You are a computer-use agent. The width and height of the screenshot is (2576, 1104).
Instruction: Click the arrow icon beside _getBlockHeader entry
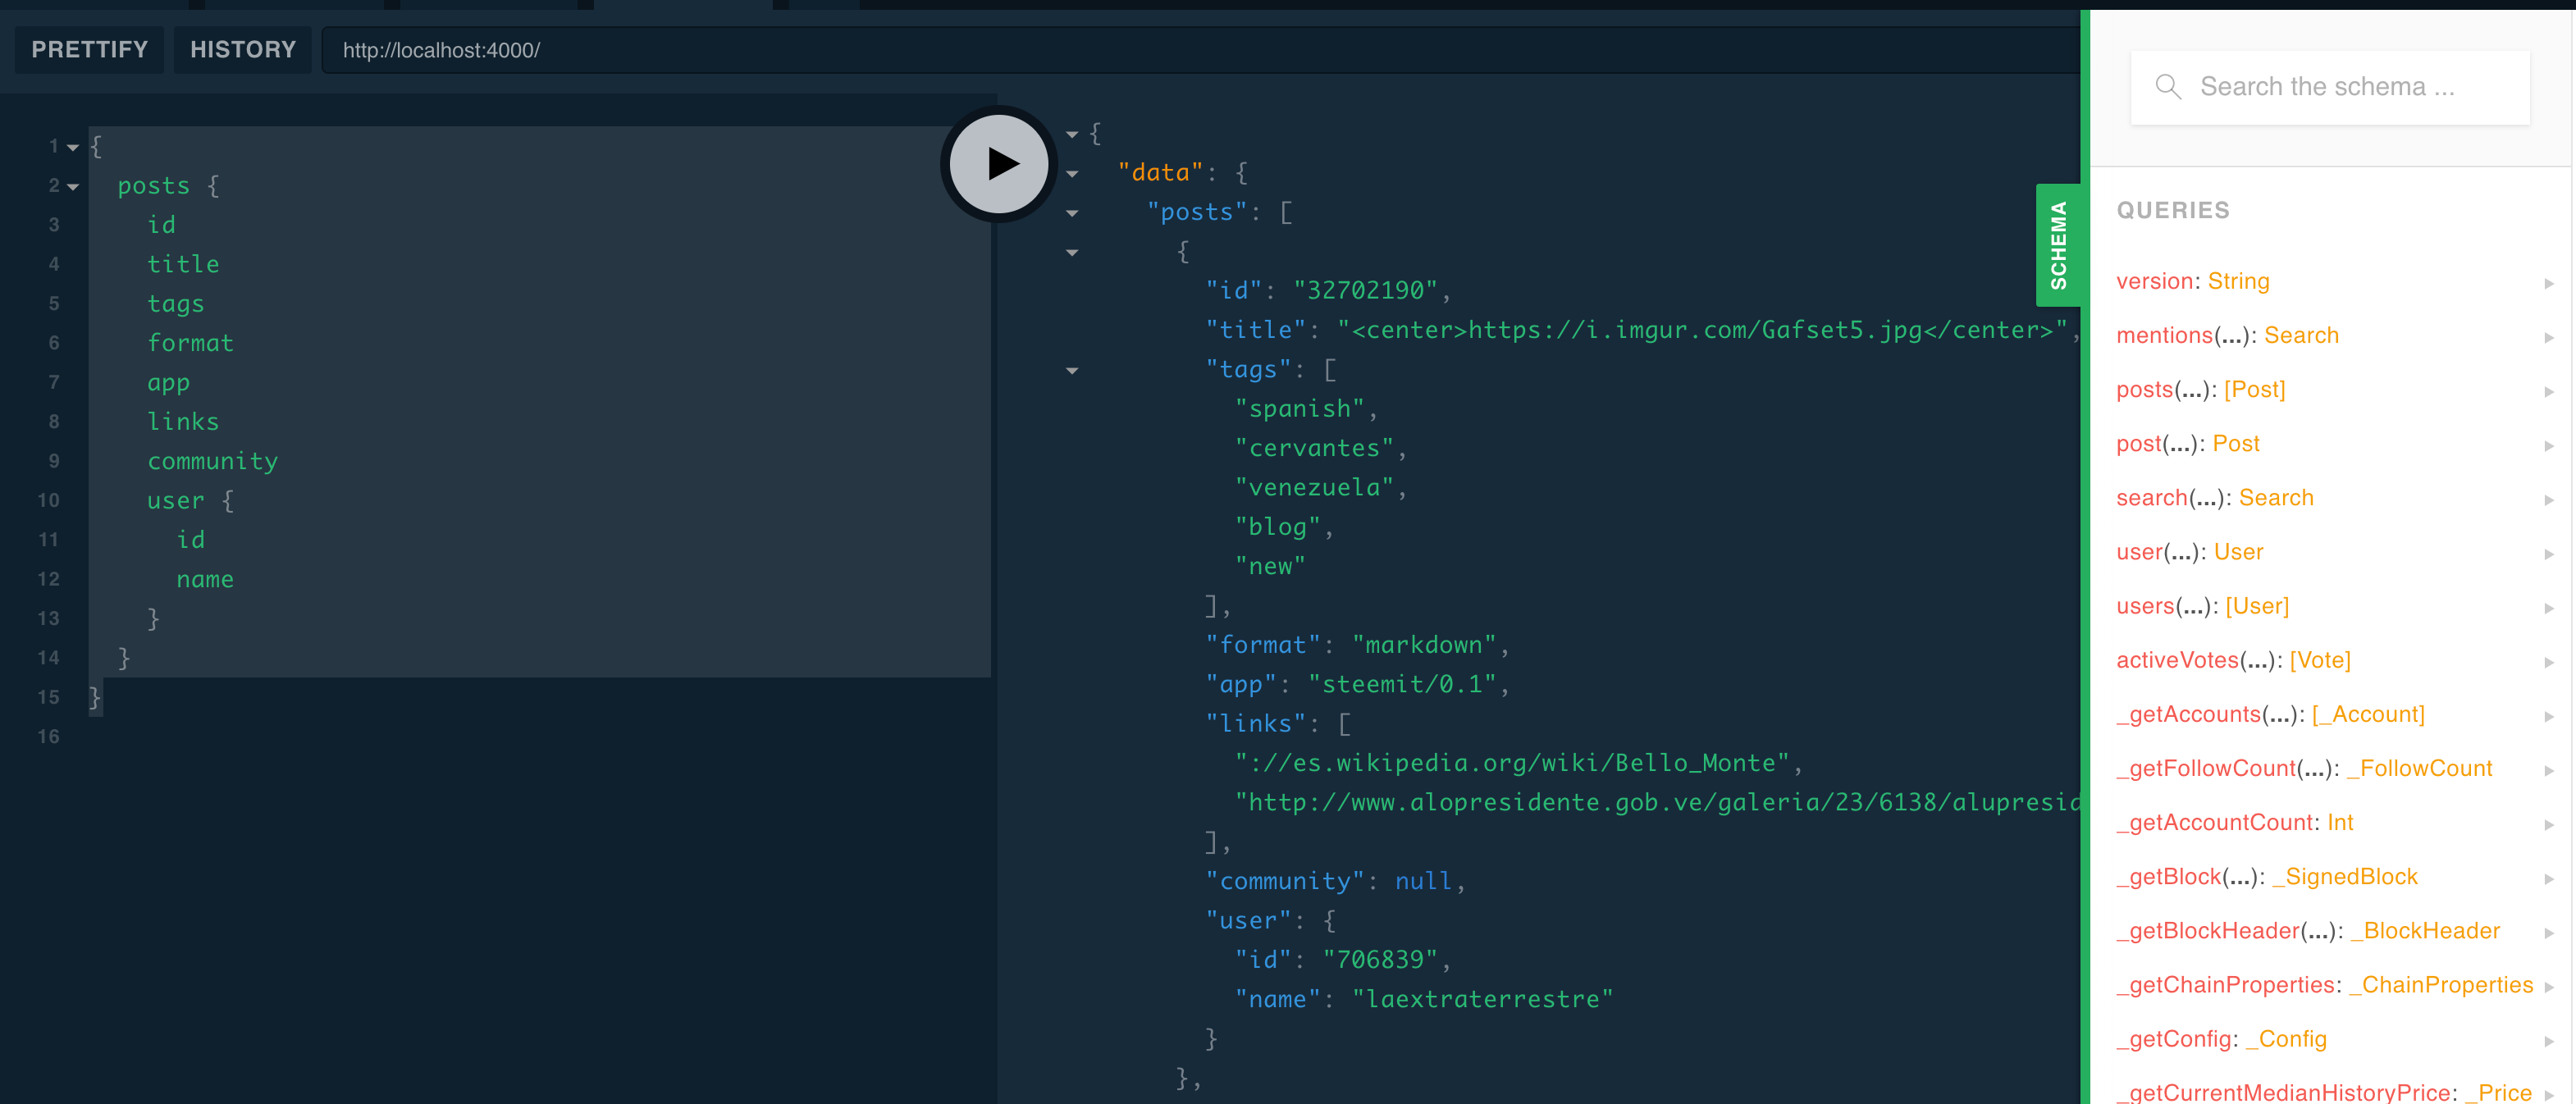(2548, 933)
